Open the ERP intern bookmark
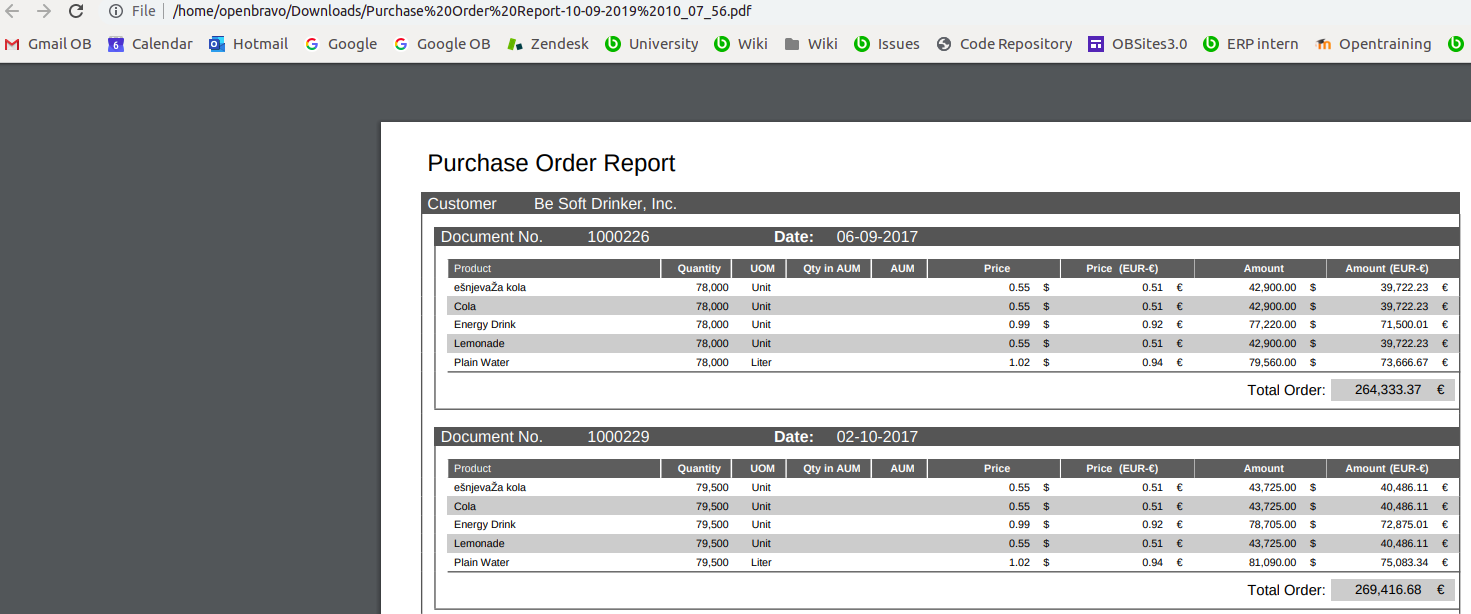Screen dimensions: 1471x614 click(1251, 44)
